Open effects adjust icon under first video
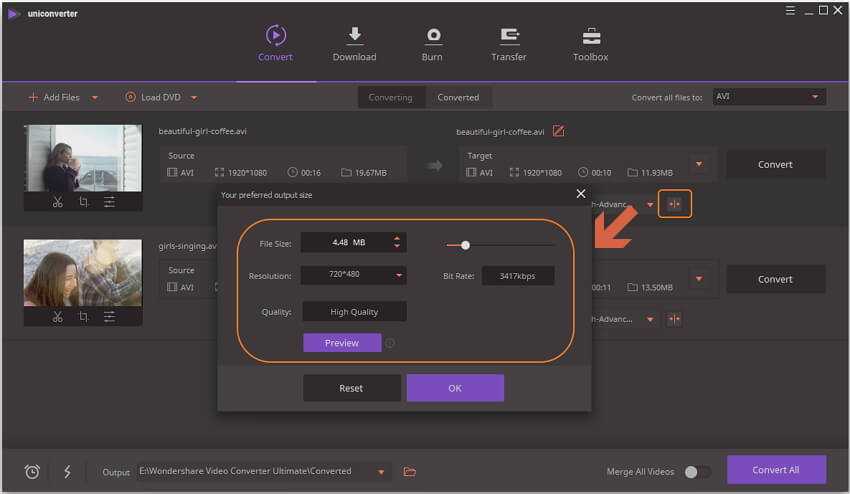Viewport: 850px width, 494px height. tap(108, 202)
